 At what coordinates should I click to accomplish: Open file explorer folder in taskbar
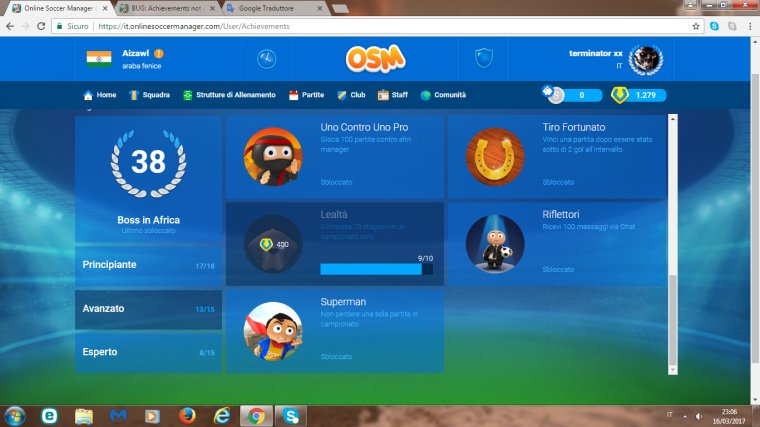(x=84, y=416)
